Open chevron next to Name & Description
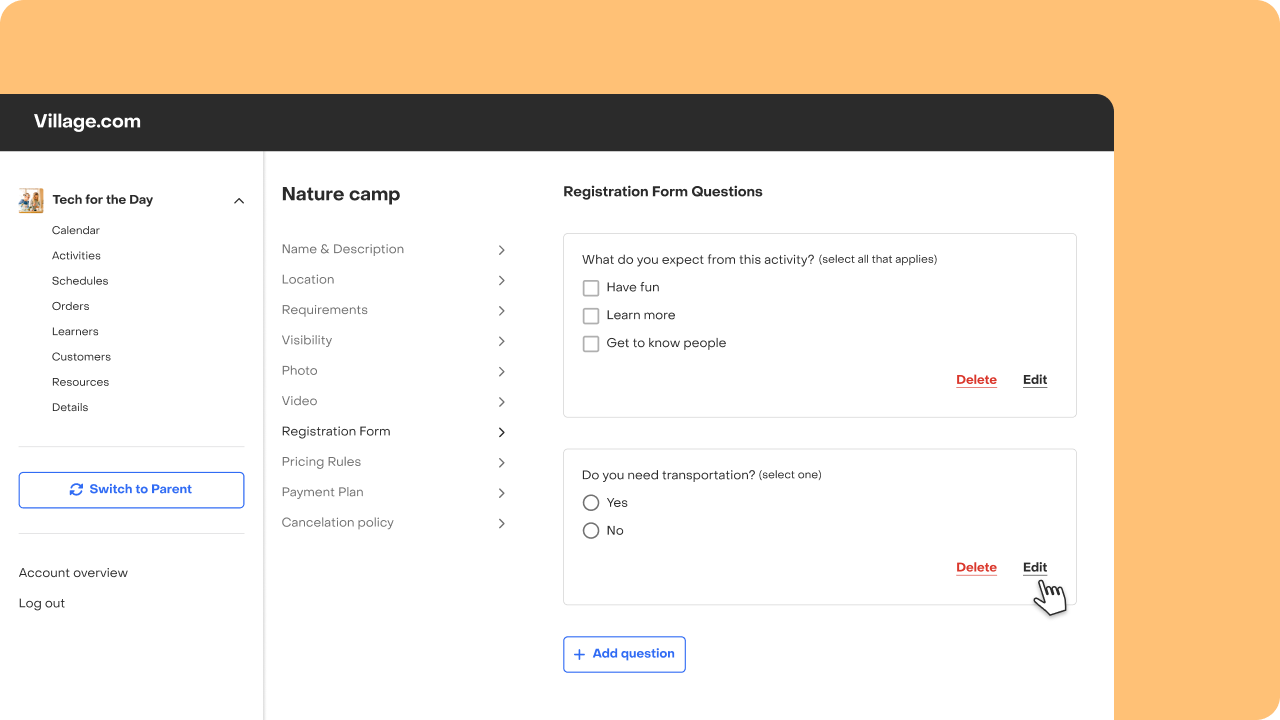 [x=502, y=250]
